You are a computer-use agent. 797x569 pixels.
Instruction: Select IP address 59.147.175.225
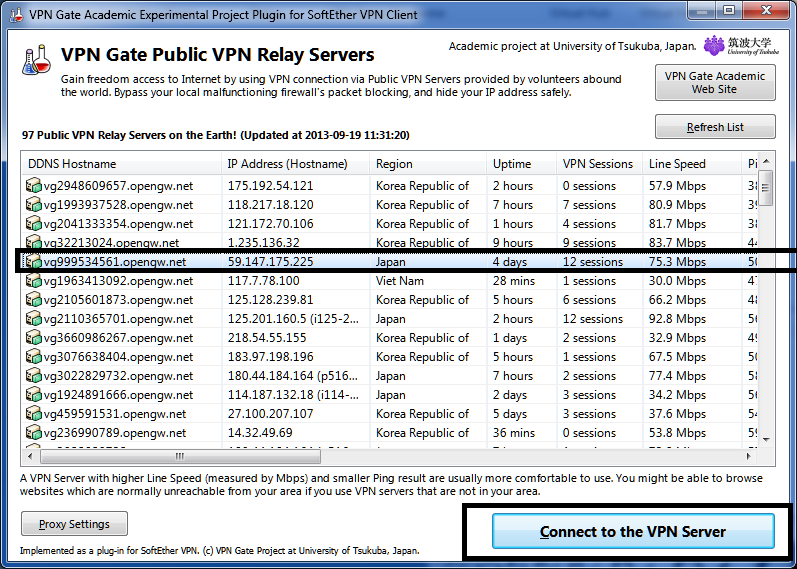pos(270,261)
